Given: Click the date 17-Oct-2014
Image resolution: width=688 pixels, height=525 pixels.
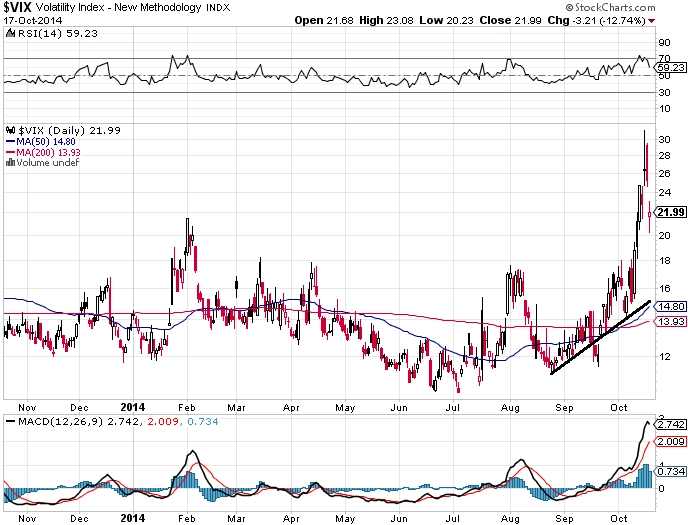Looking at the screenshot, I should [33, 21].
